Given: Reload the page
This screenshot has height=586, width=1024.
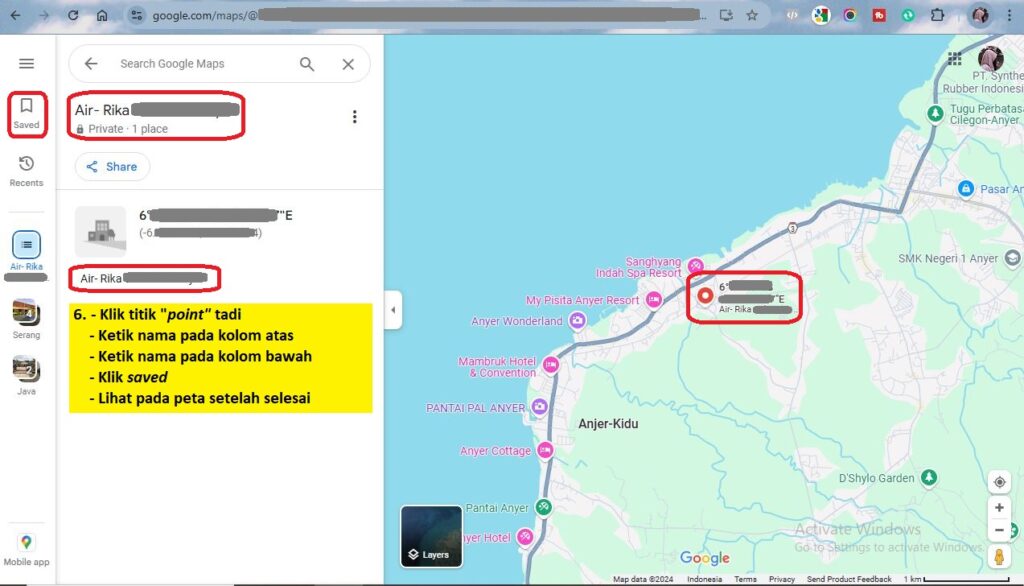Looking at the screenshot, I should [x=73, y=15].
